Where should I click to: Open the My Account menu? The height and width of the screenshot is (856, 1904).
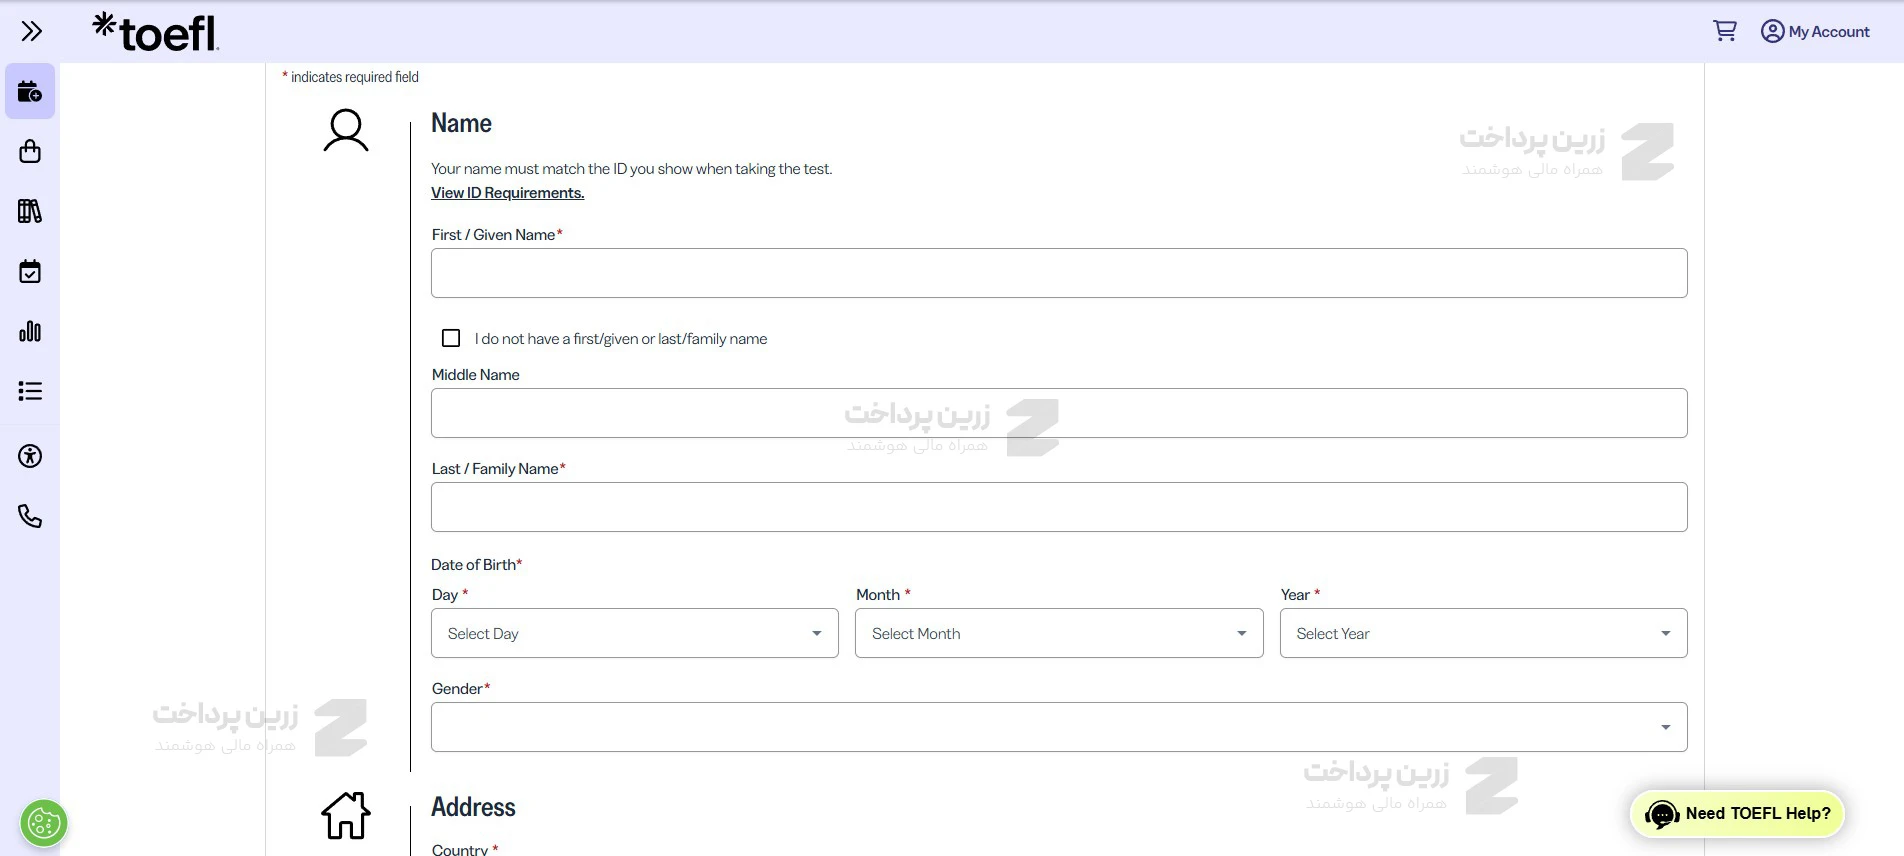(x=1815, y=32)
